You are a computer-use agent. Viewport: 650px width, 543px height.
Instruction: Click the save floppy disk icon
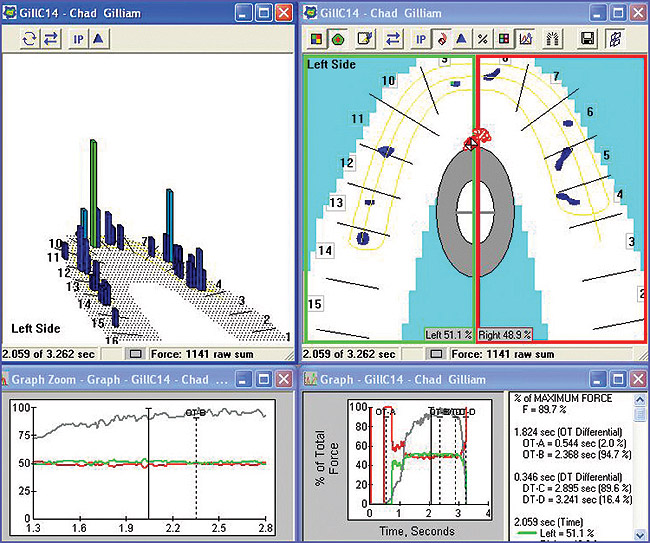pos(588,40)
